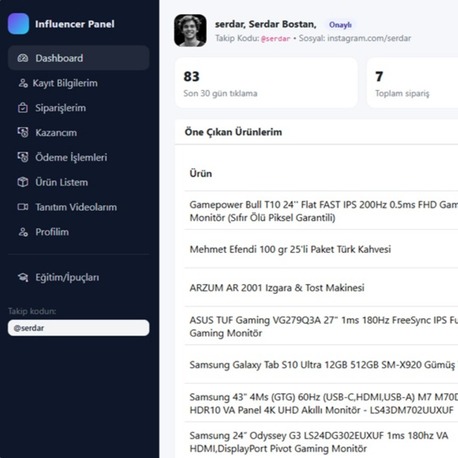
Task: Click the Influencer Panel logo square
Action: [18, 24]
